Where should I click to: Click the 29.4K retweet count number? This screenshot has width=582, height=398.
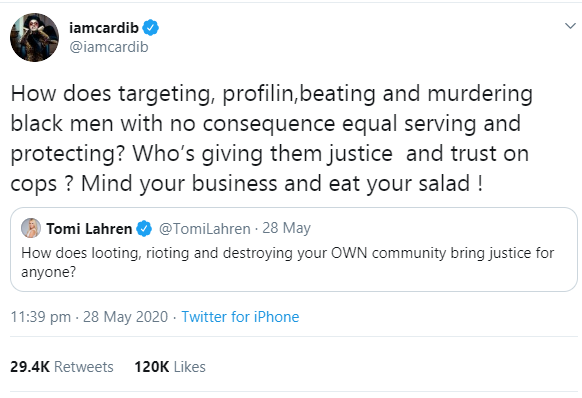point(30,366)
